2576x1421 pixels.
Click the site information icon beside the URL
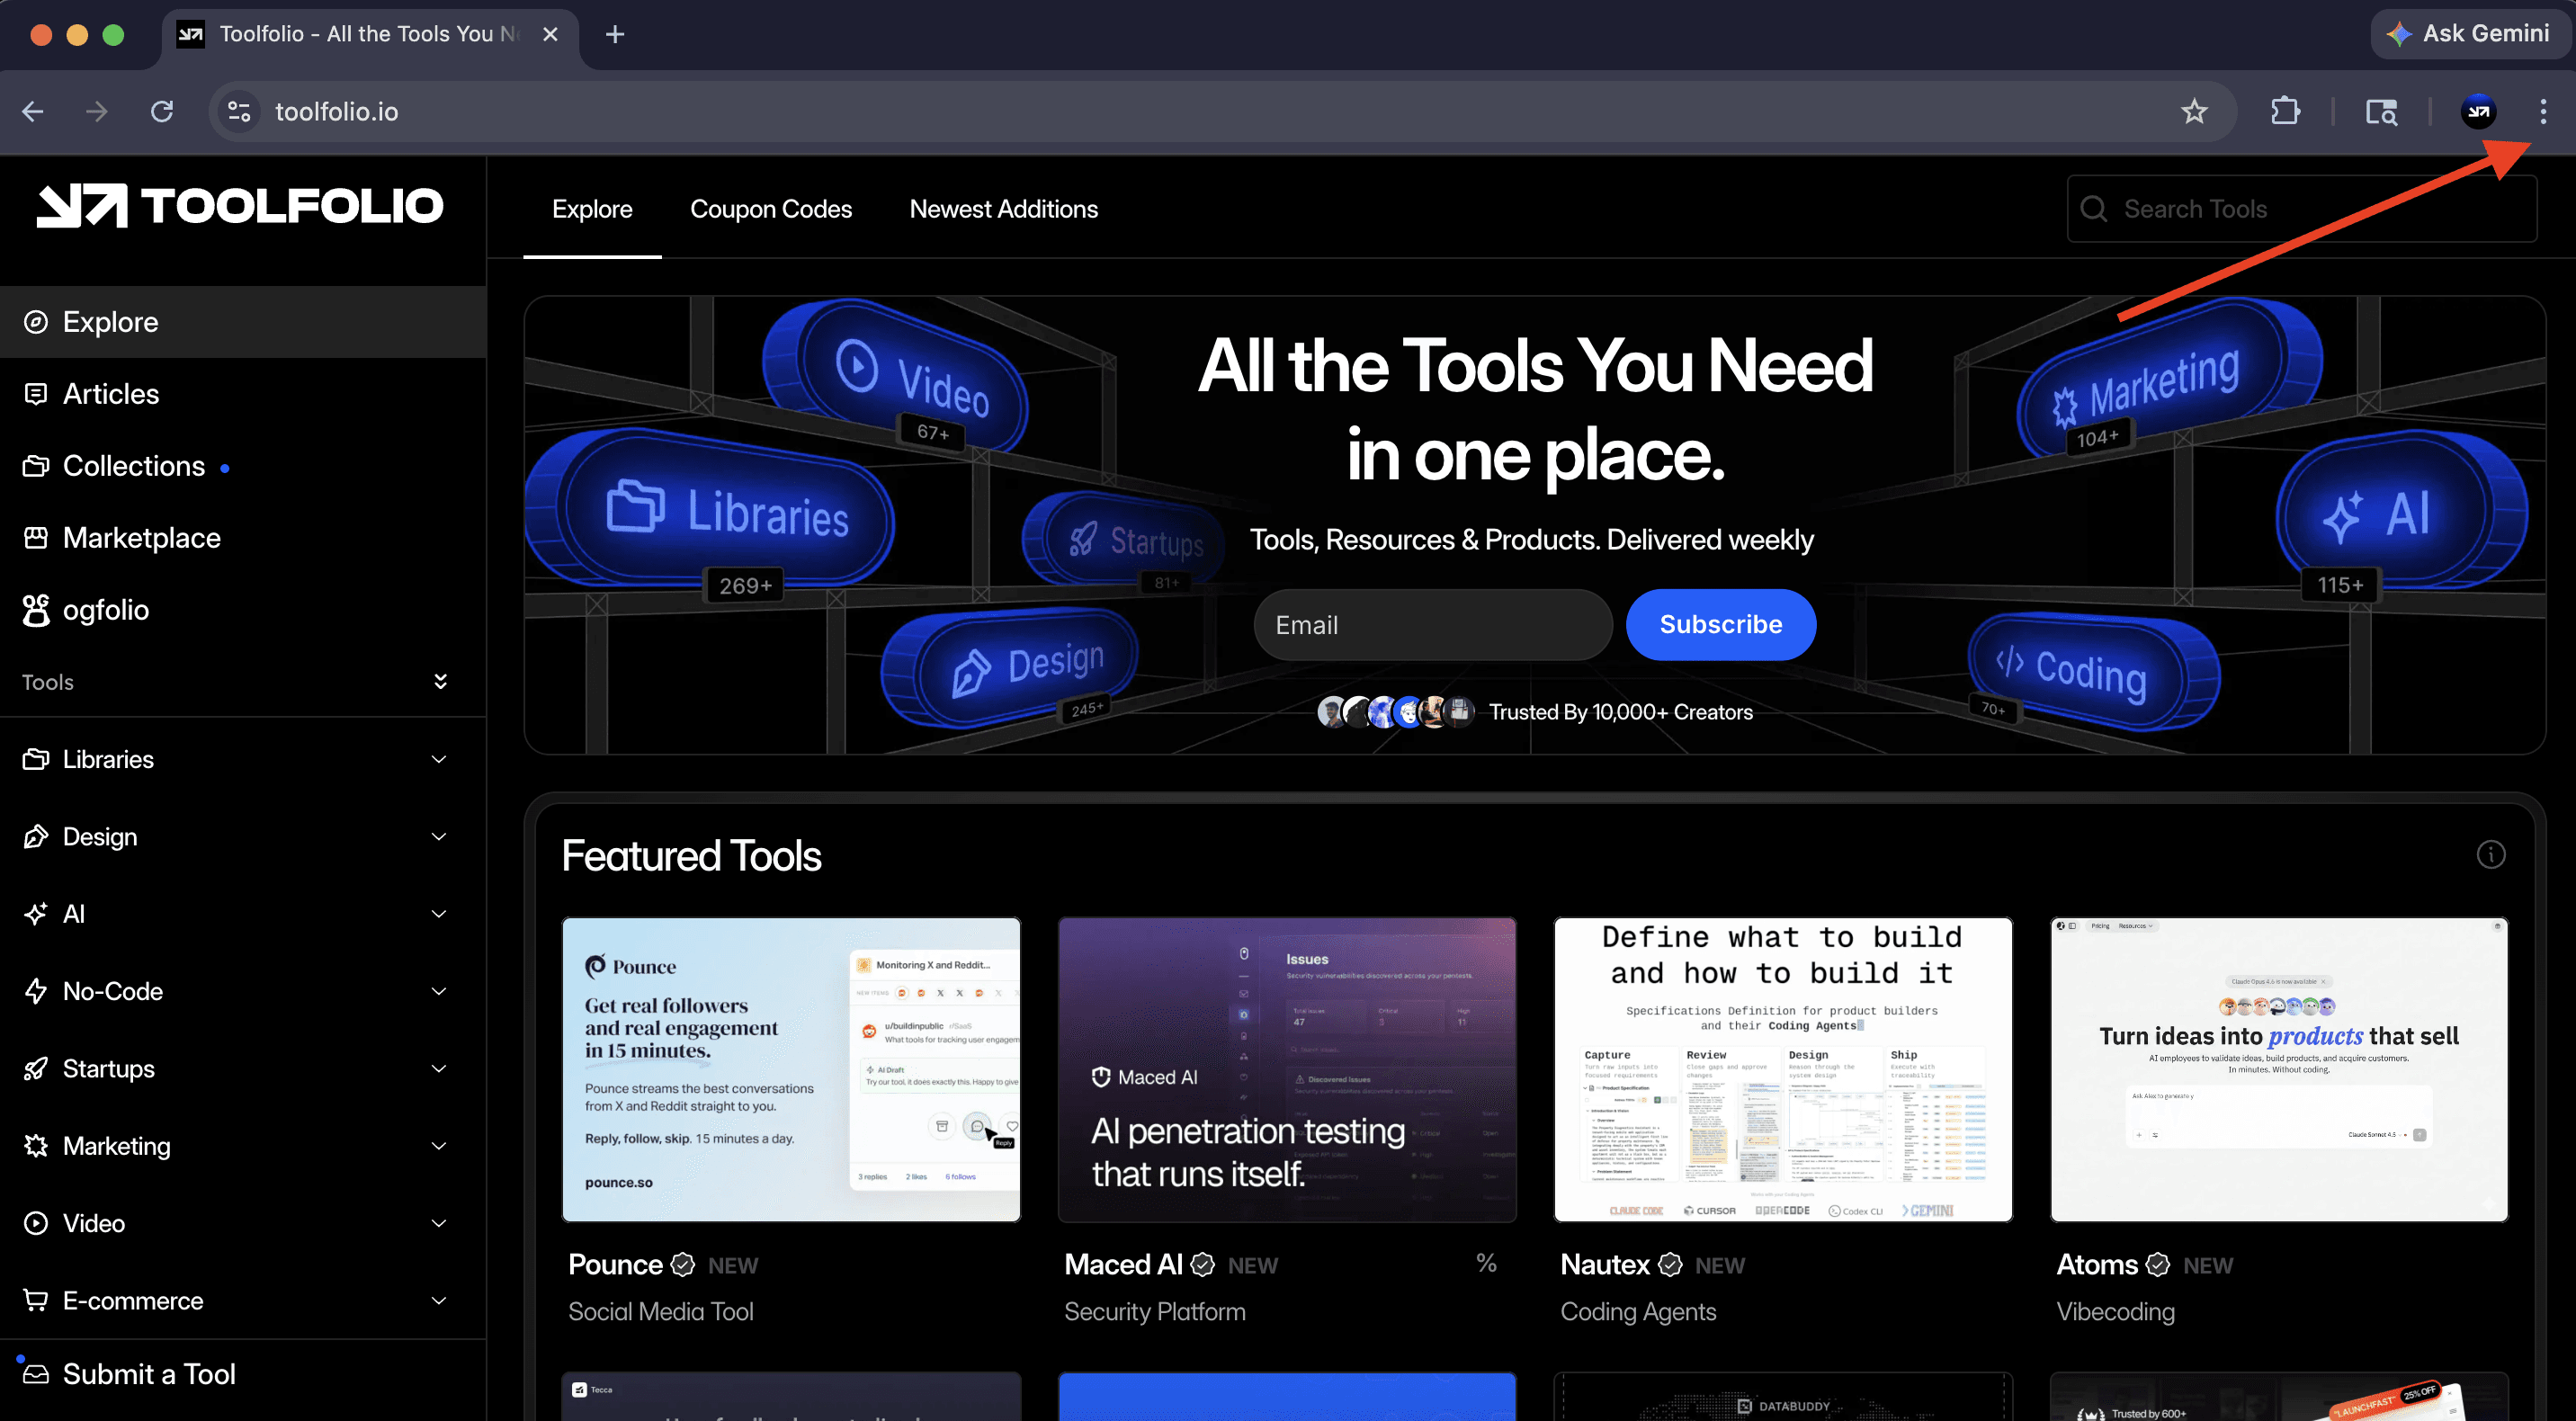[x=239, y=111]
